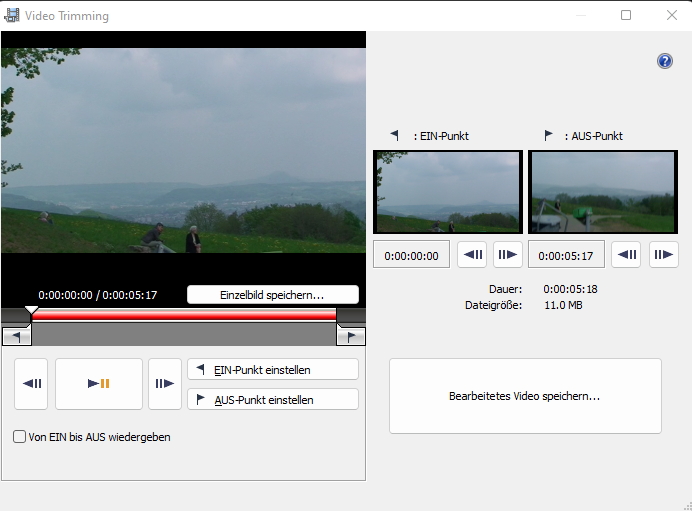The width and height of the screenshot is (692, 511).
Task: Click the AUS-Punkt timecode field 0:00:05:17
Action: [x=566, y=255]
